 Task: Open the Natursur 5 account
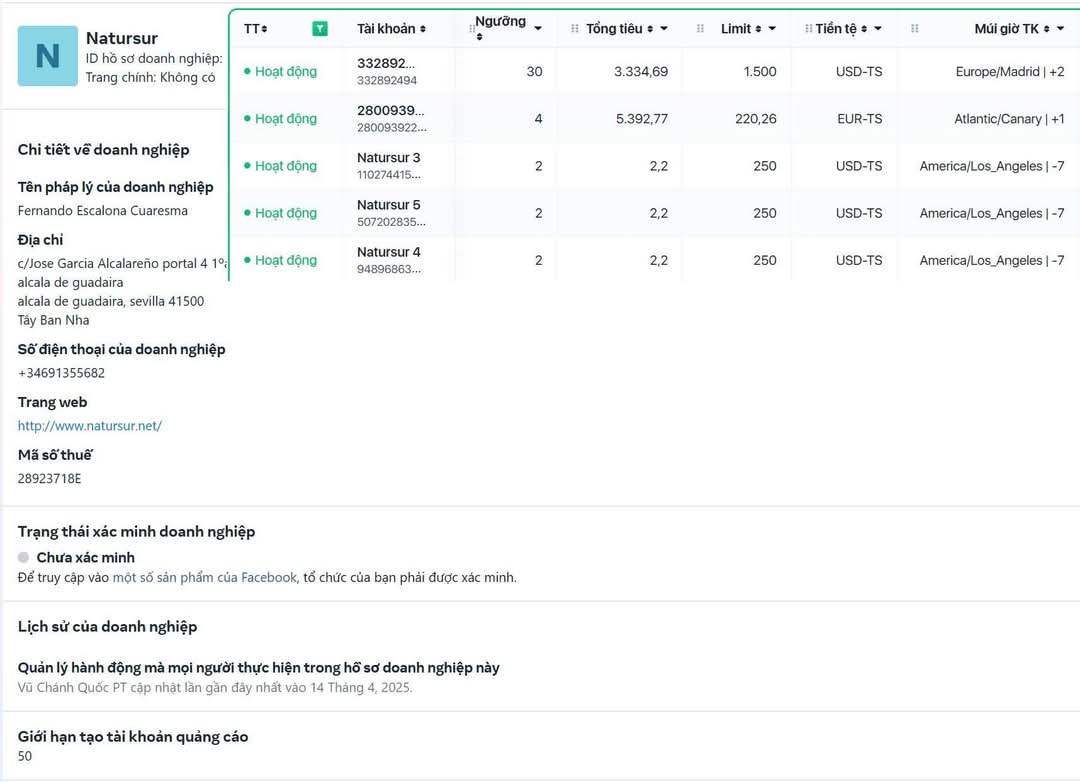[x=388, y=205]
